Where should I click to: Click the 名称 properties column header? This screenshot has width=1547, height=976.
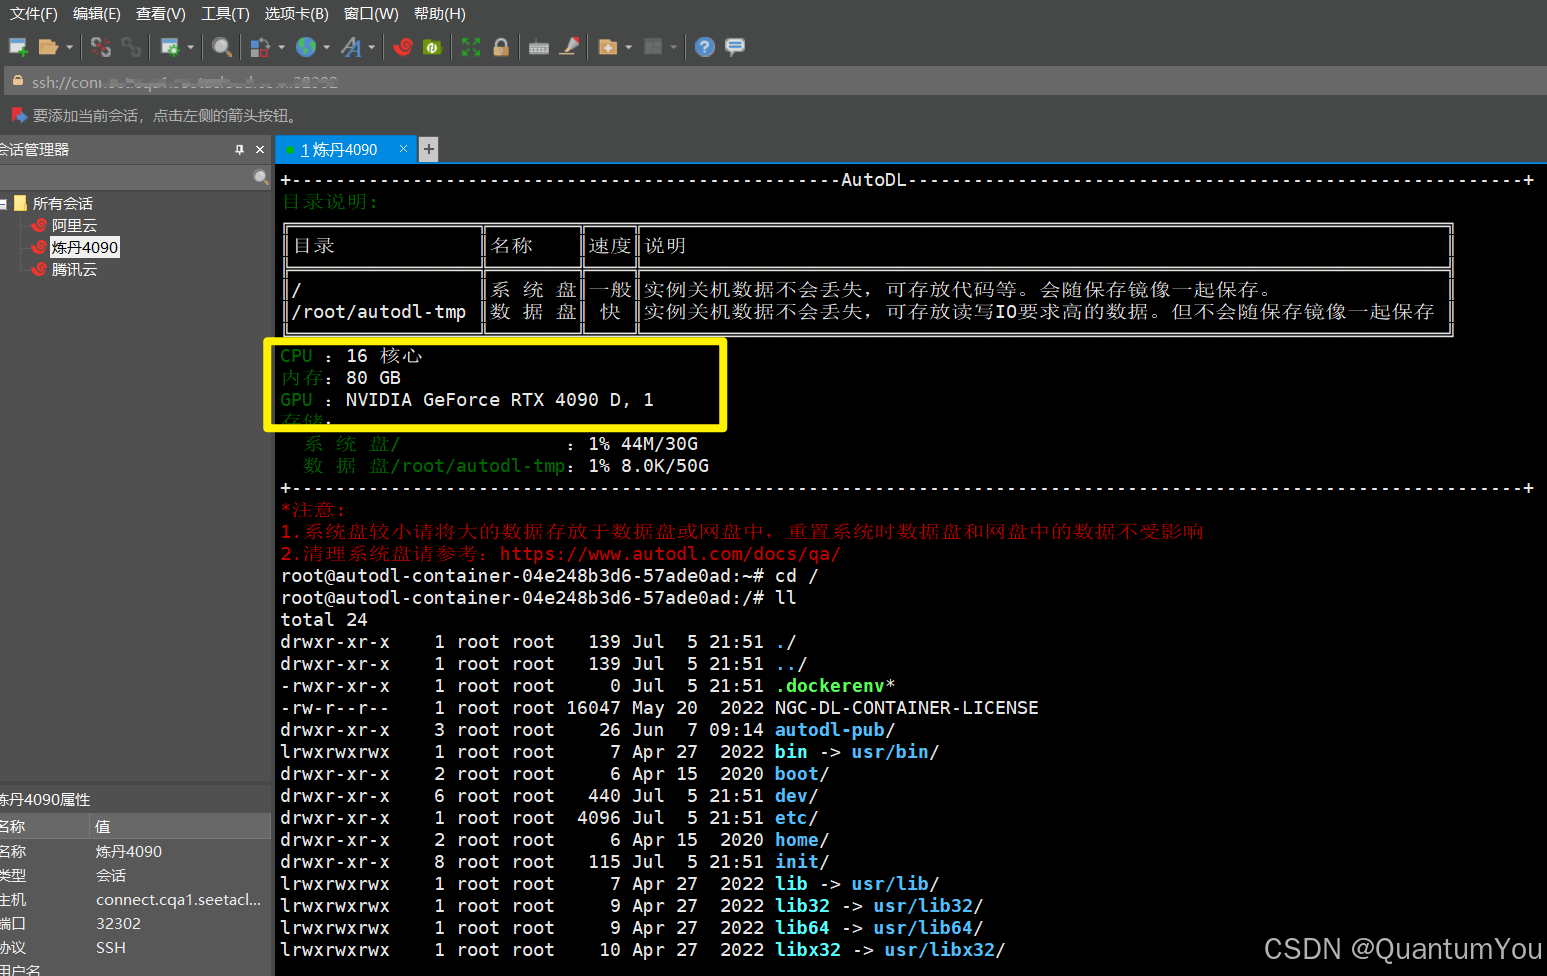44,827
